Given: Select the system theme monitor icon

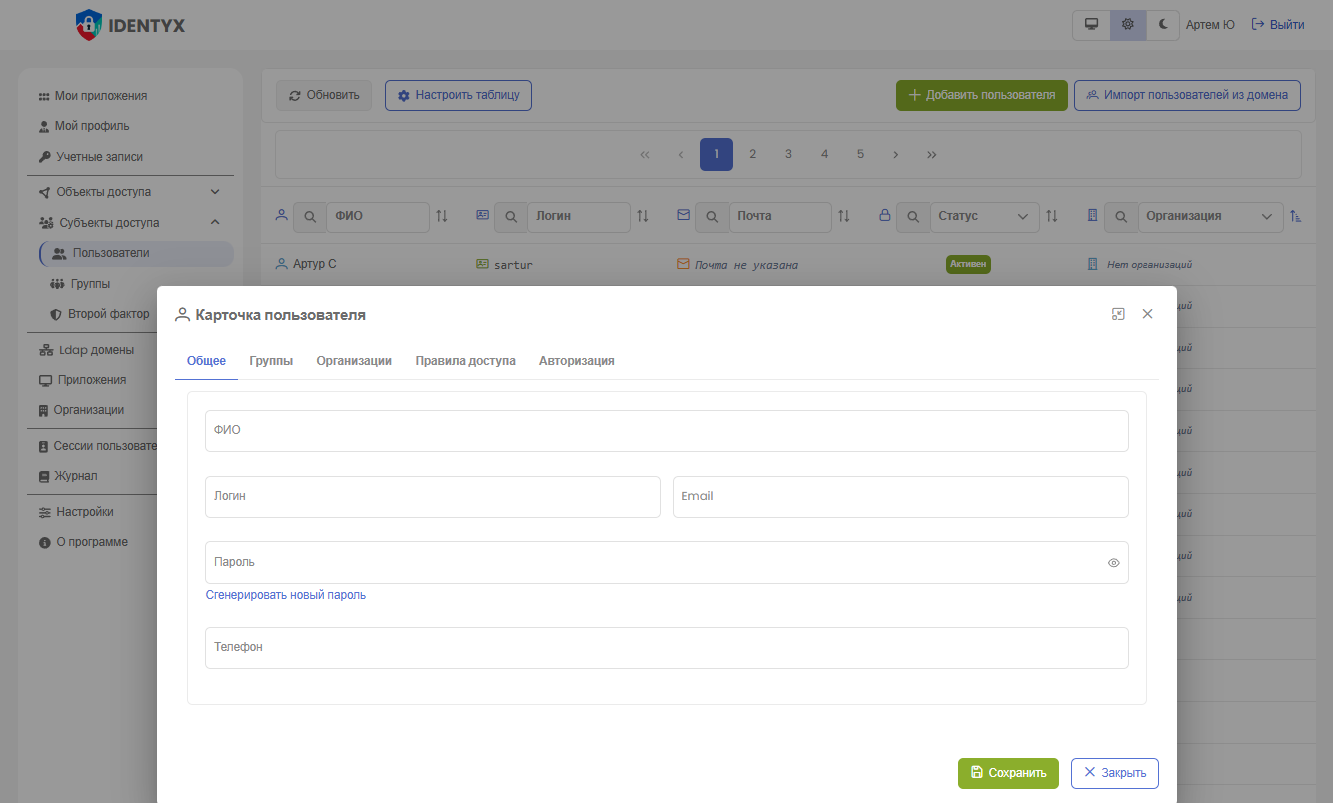Looking at the screenshot, I should coord(1091,25).
